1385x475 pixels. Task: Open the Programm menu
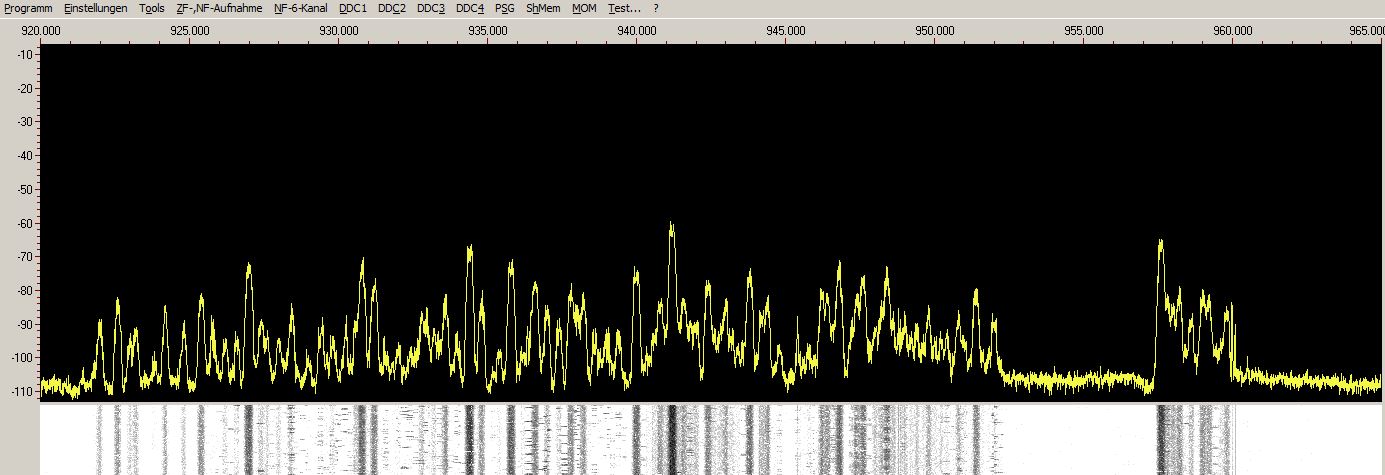[28, 8]
